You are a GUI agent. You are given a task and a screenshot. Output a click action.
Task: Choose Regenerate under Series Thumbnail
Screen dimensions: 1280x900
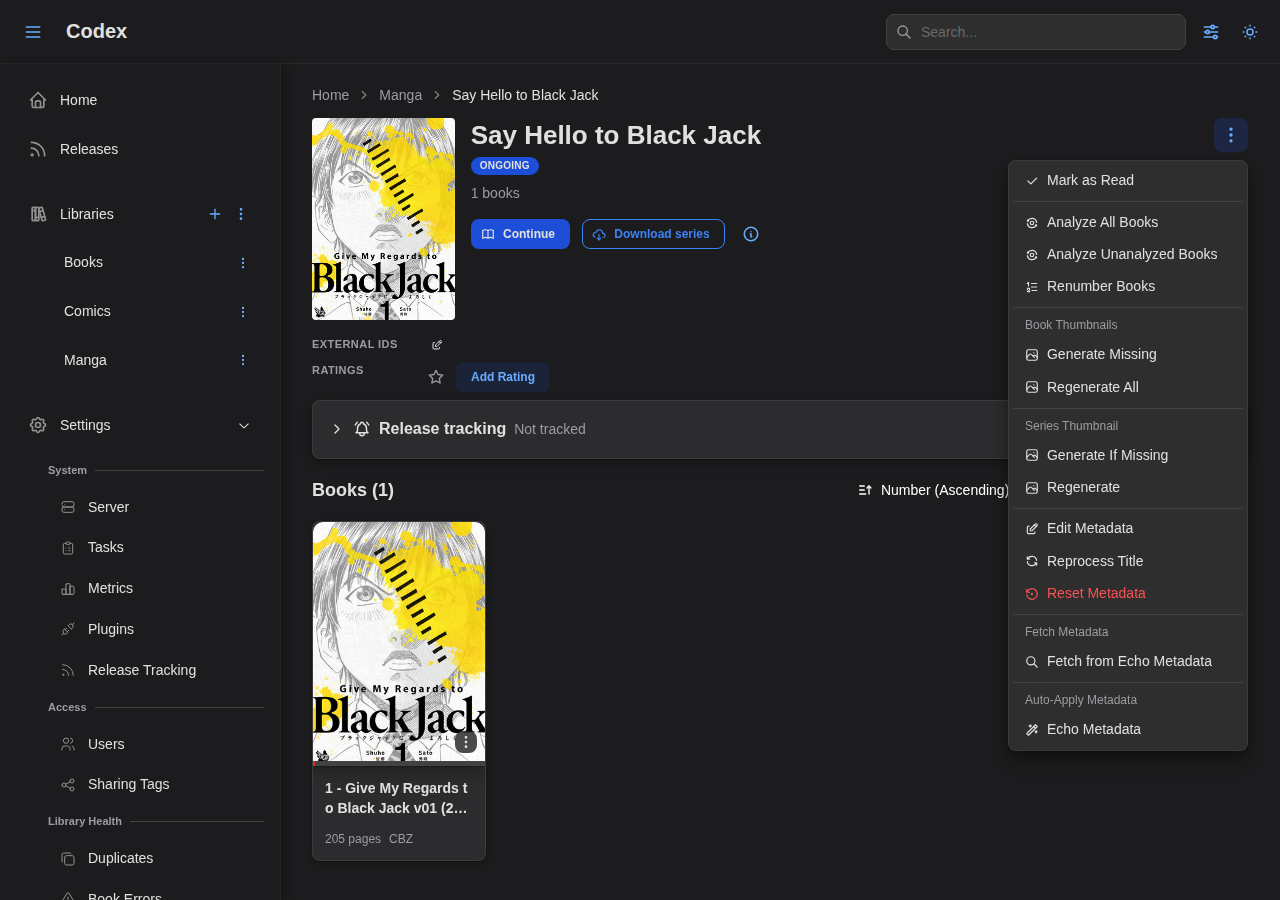pos(1128,488)
